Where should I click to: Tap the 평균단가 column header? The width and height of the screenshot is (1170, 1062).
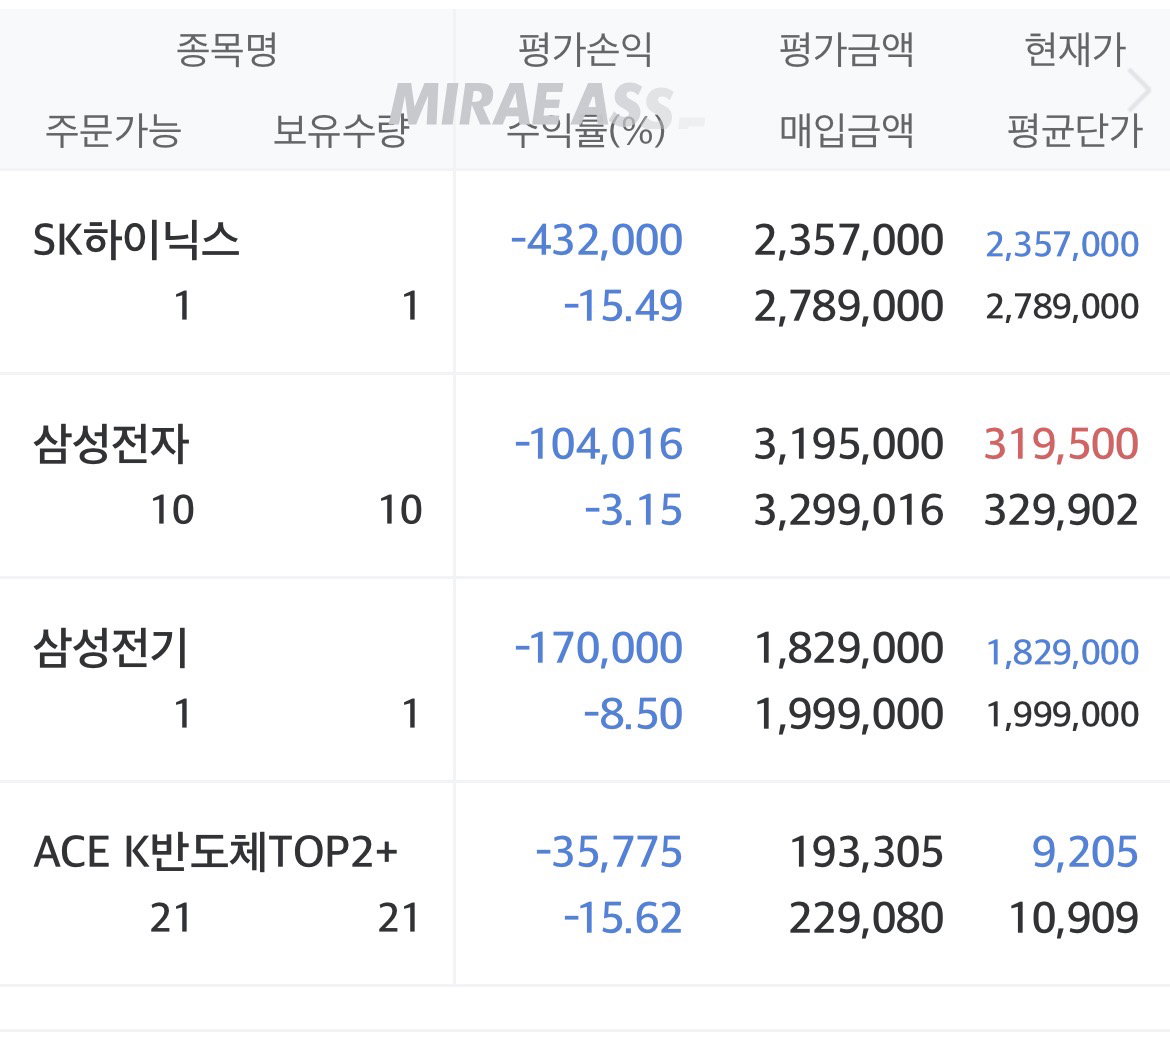(1075, 131)
